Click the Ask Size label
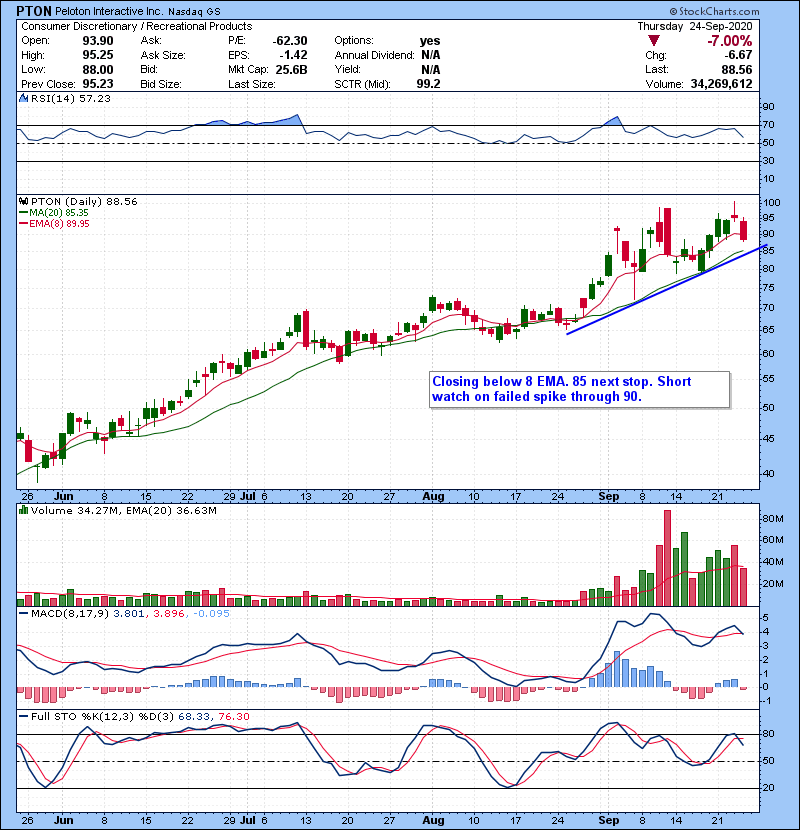Screen dimensions: 800x830 click(163, 55)
